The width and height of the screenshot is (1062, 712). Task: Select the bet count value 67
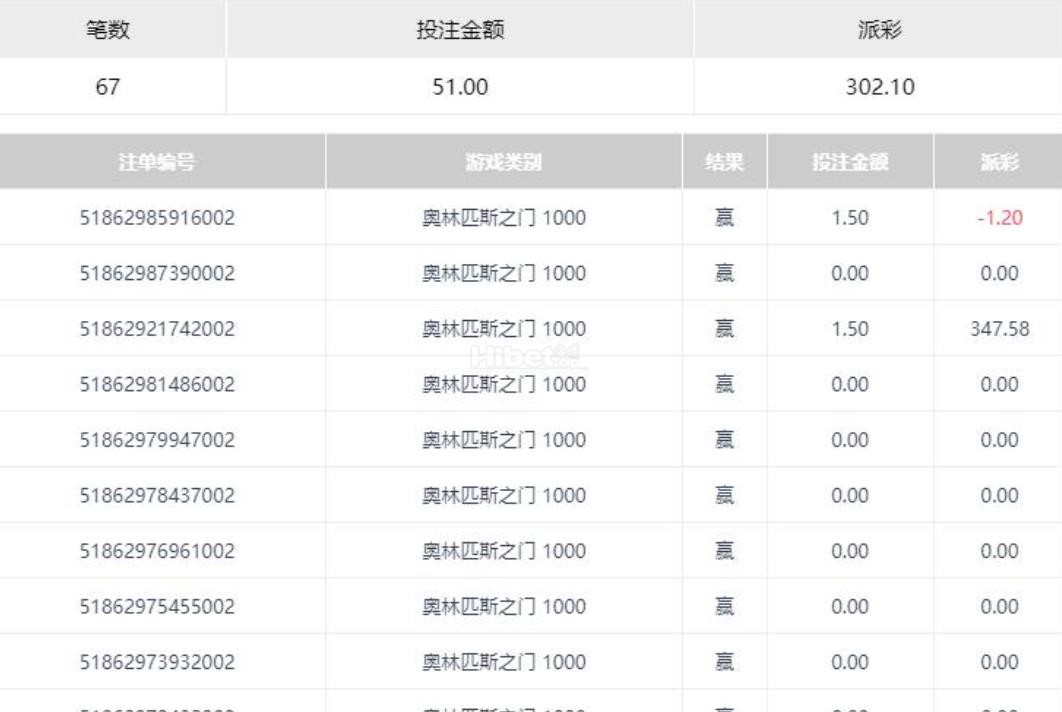108,87
